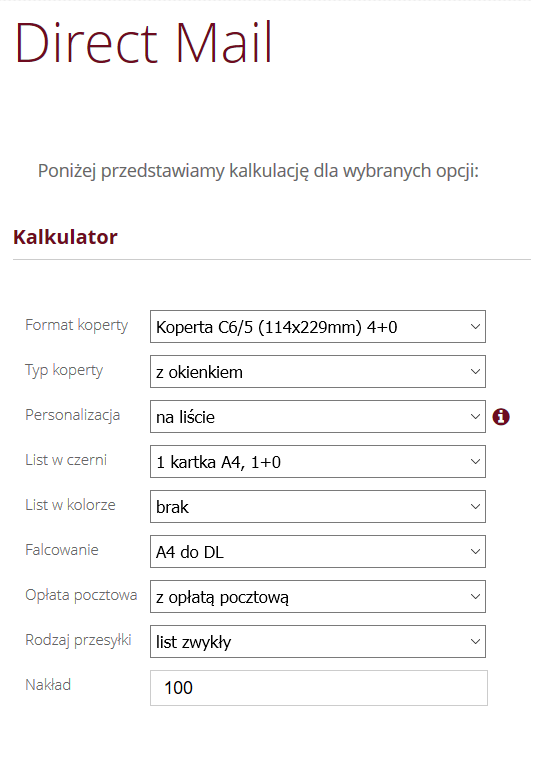Click the Falcowanie label
Image resolution: width=542 pixels, height=771 pixels.
coord(62,550)
